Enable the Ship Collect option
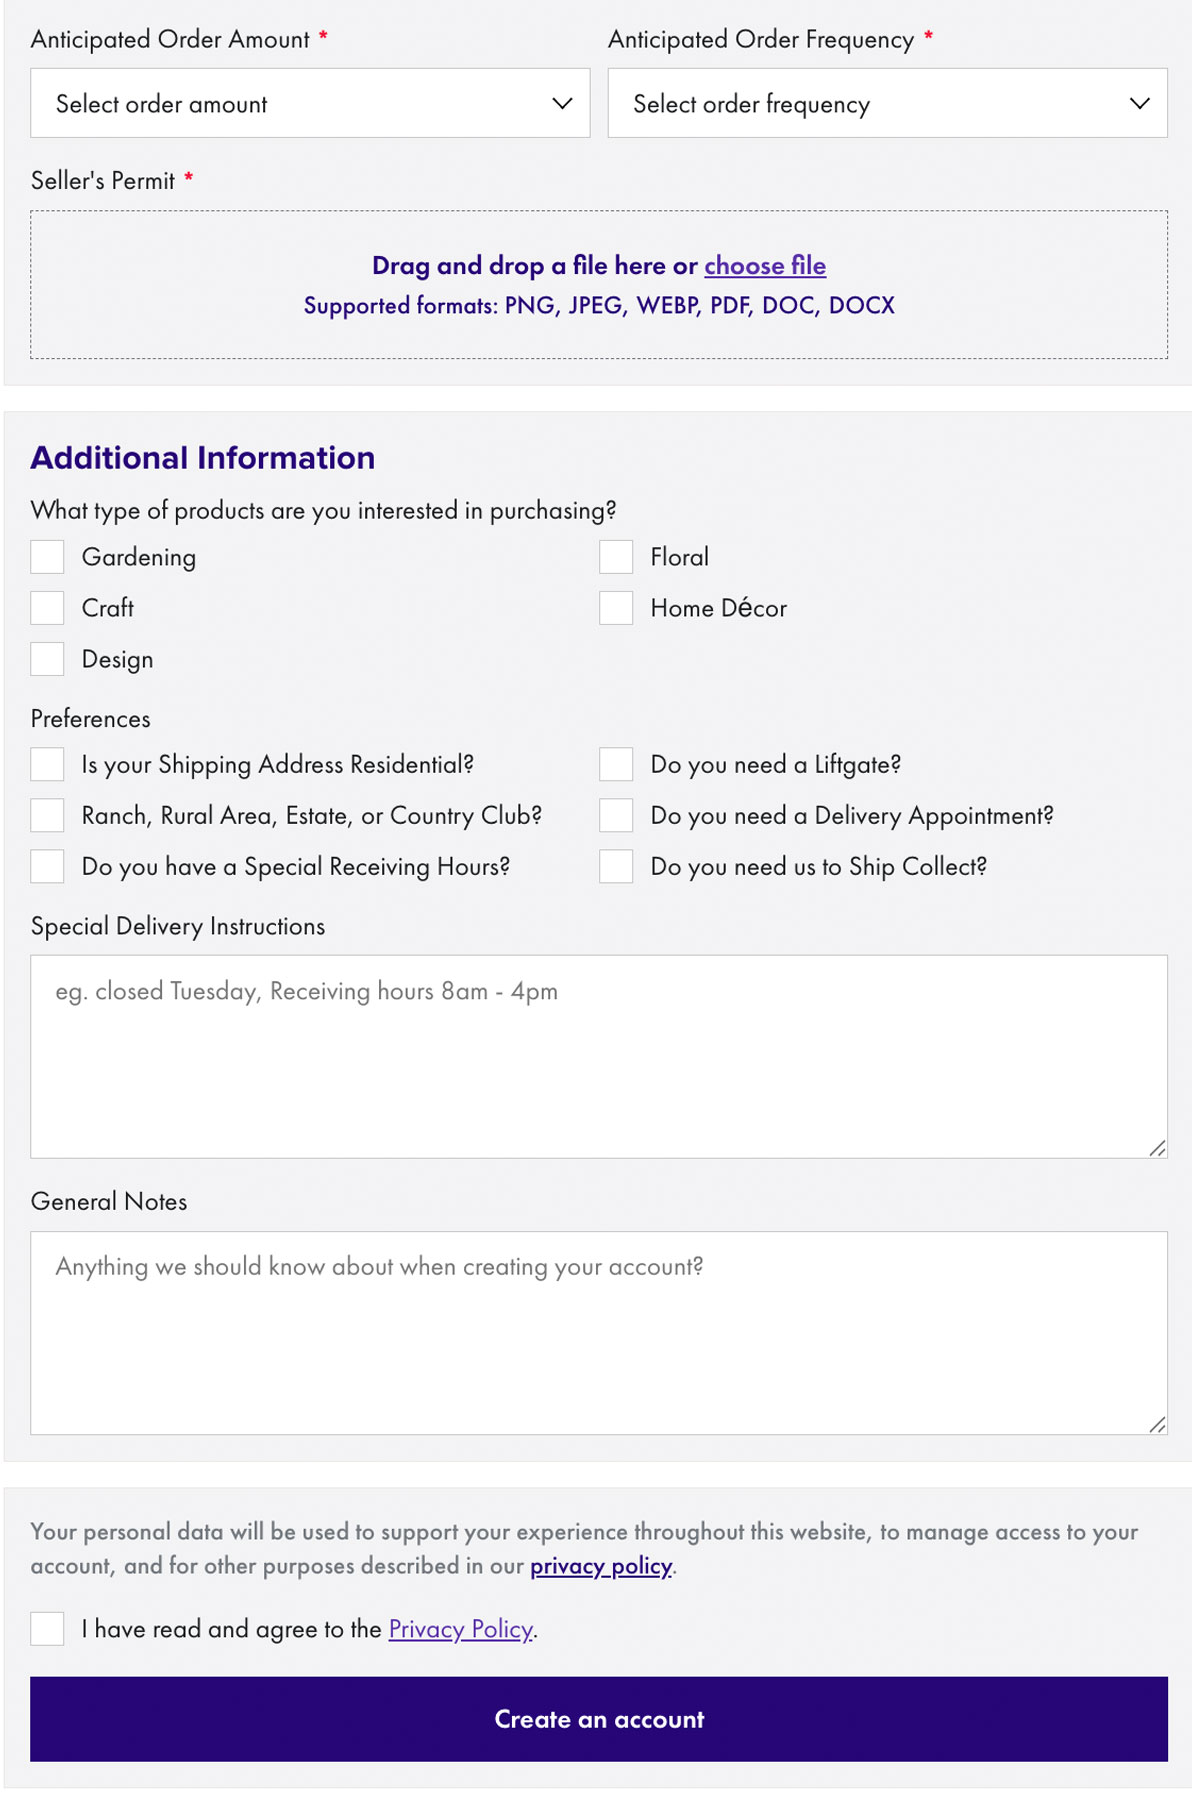The height and width of the screenshot is (1800, 1192). 616,867
